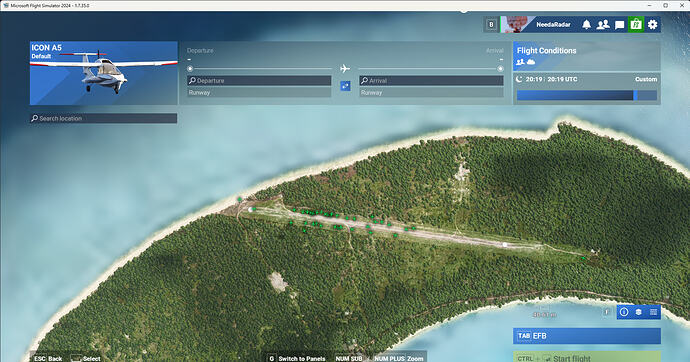Click the weather cloud icon under Flight Conditions
This screenshot has width=690, height=362.
click(x=531, y=62)
